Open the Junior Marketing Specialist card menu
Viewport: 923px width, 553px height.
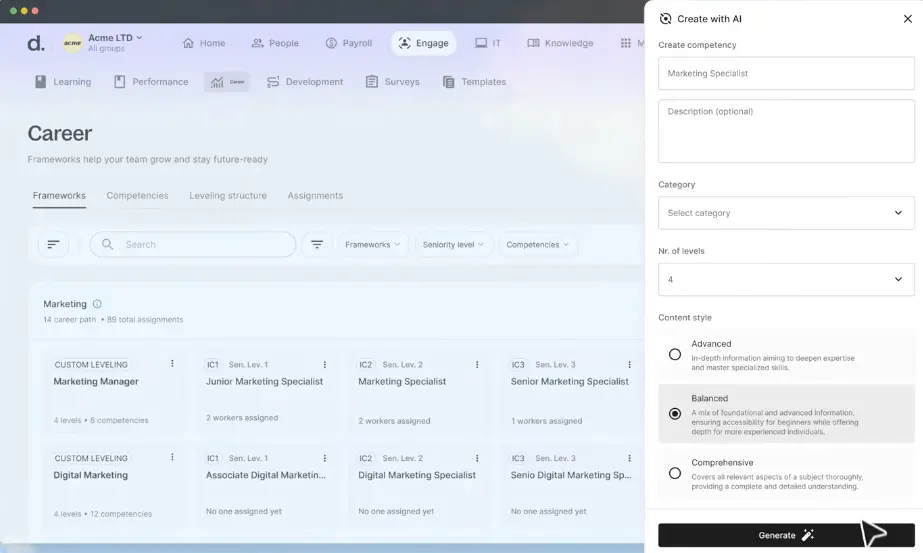tap(324, 365)
